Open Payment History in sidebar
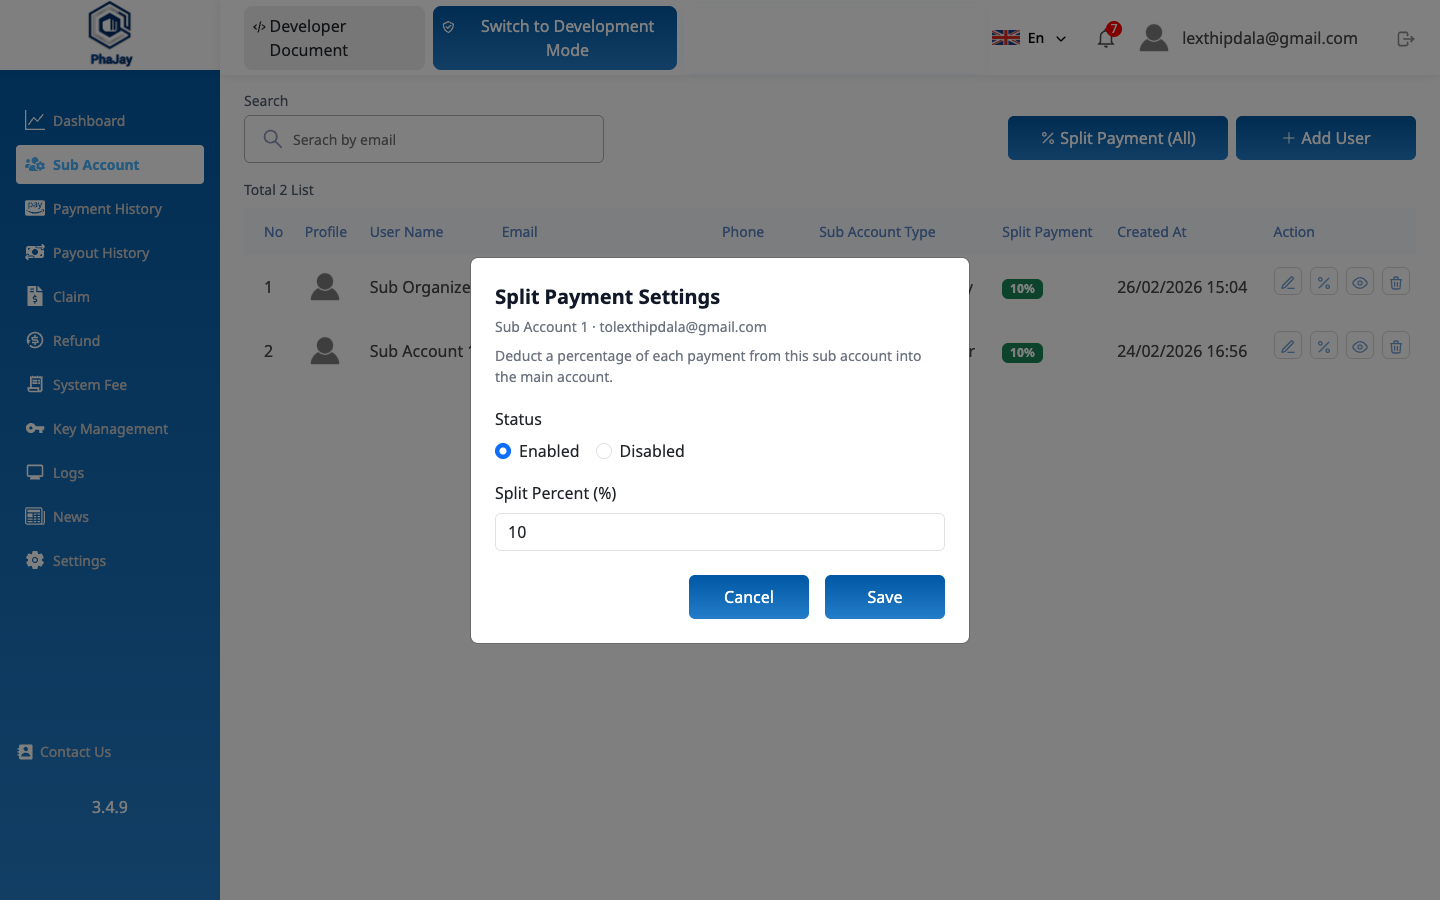Viewport: 1440px width, 900px height. click(x=110, y=209)
